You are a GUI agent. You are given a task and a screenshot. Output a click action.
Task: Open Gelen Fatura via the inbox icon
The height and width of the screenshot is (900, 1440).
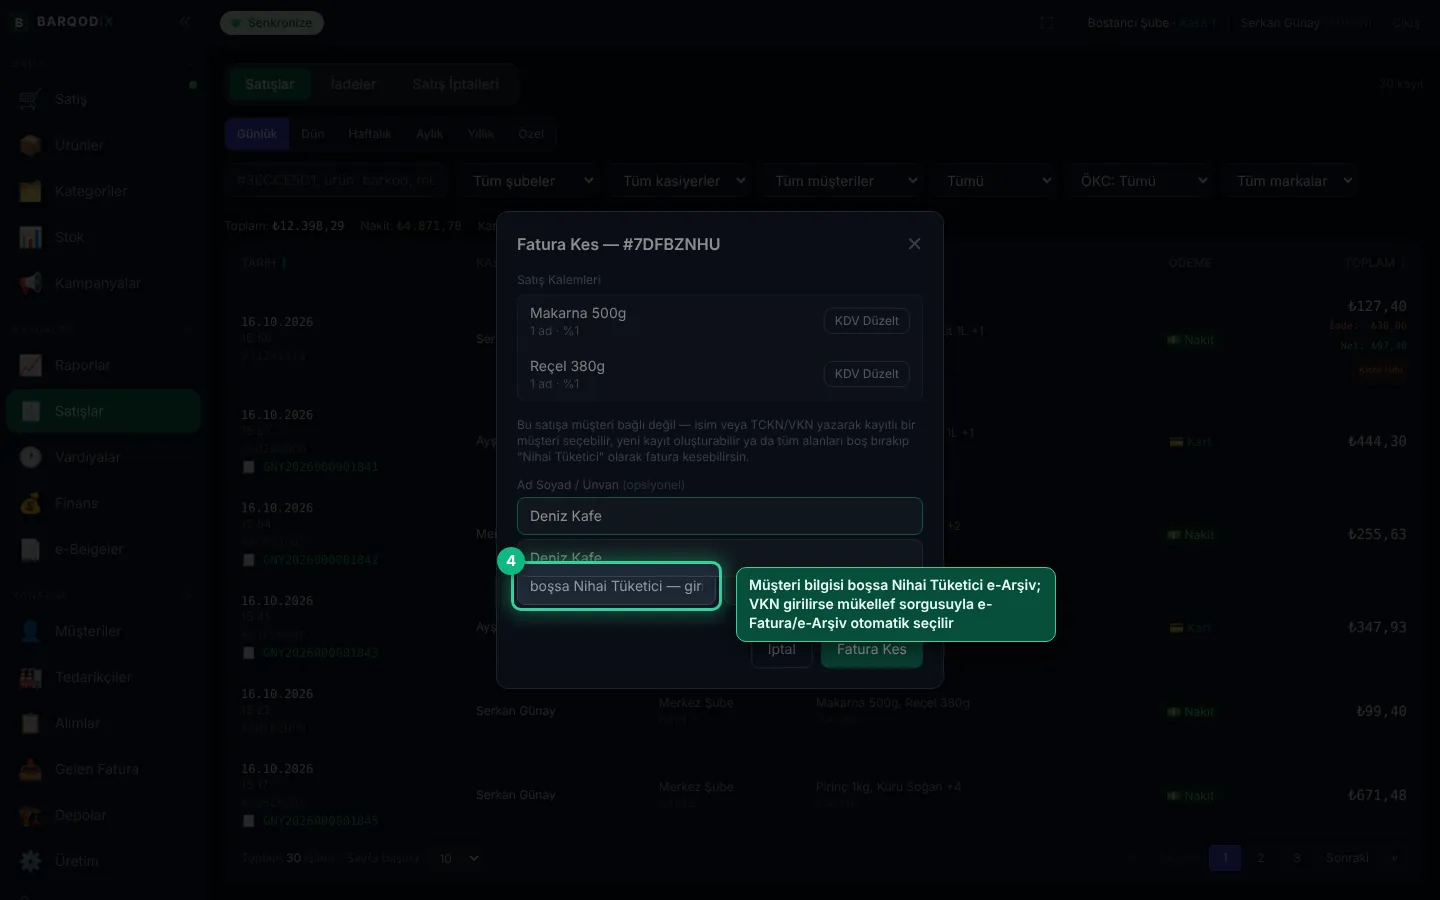[x=30, y=769]
